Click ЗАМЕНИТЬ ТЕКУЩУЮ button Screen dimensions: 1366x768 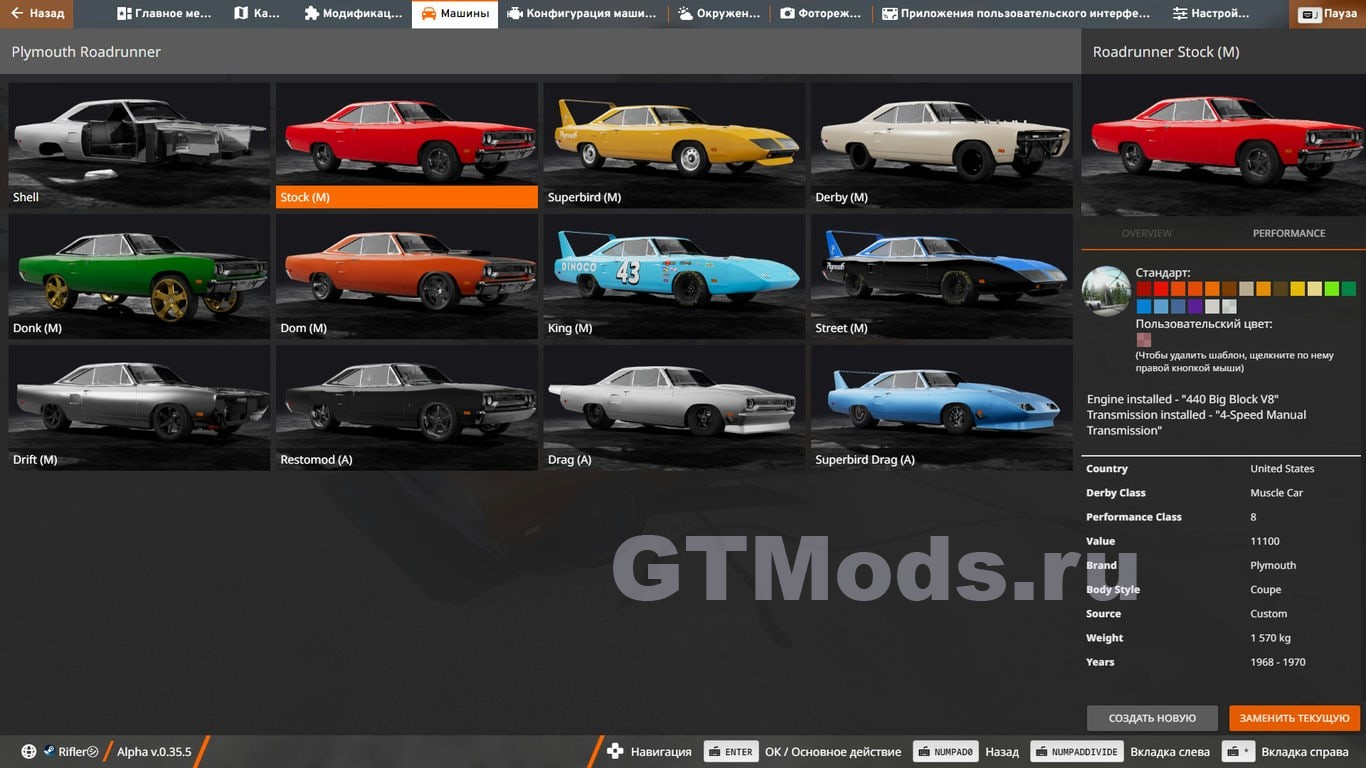1295,718
